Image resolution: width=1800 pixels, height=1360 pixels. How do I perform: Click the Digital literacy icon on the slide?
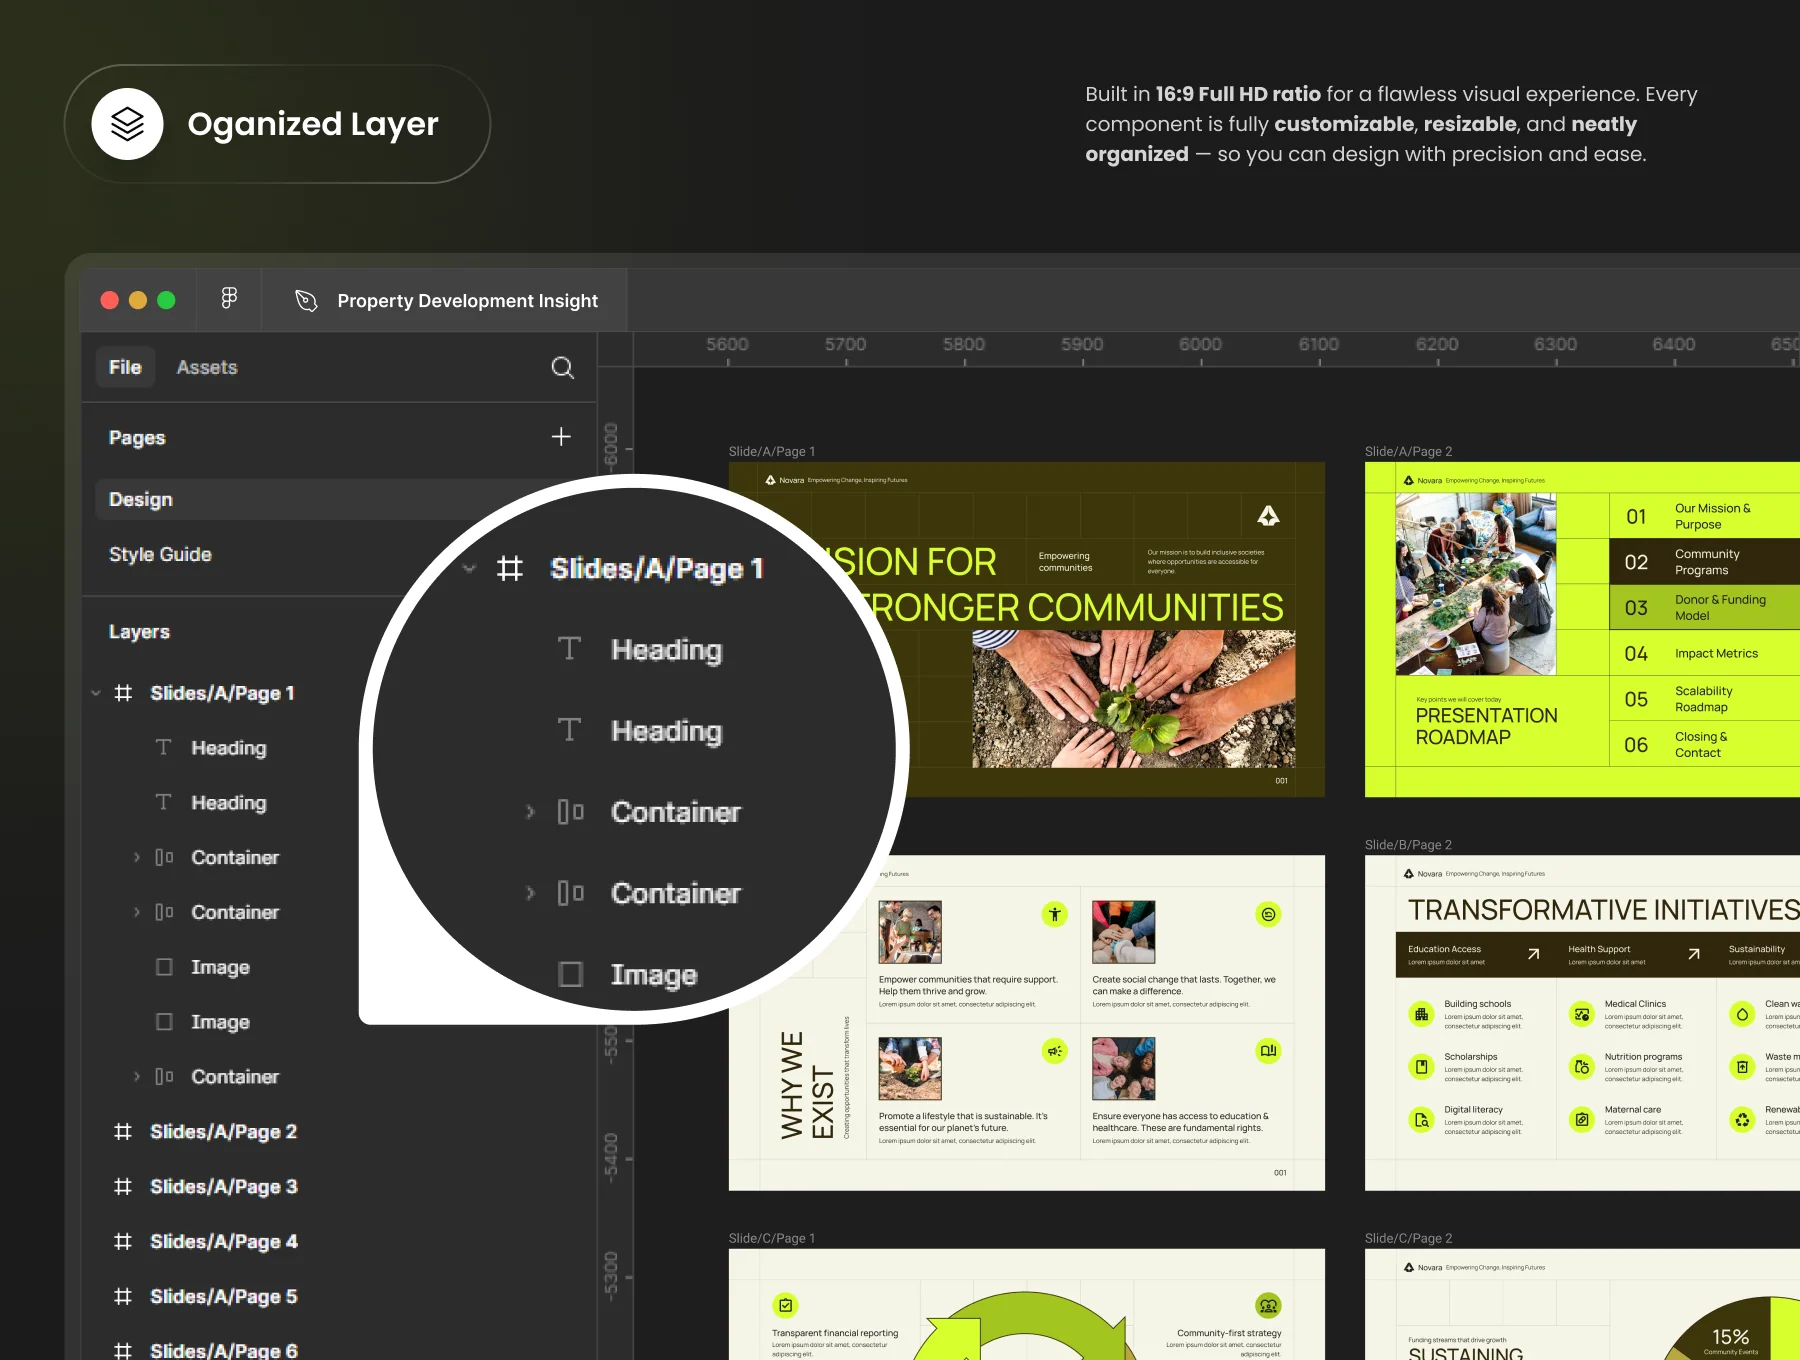tap(1421, 1120)
